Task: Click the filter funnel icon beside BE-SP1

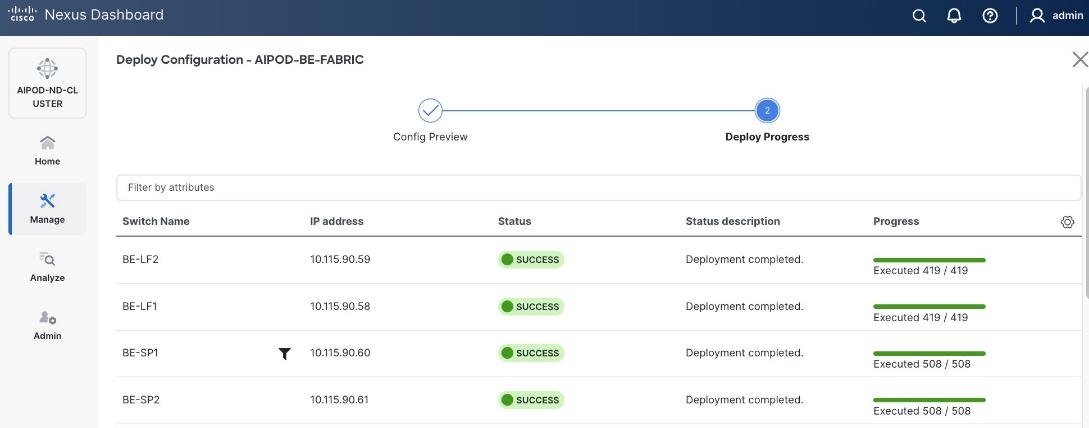Action: (285, 353)
